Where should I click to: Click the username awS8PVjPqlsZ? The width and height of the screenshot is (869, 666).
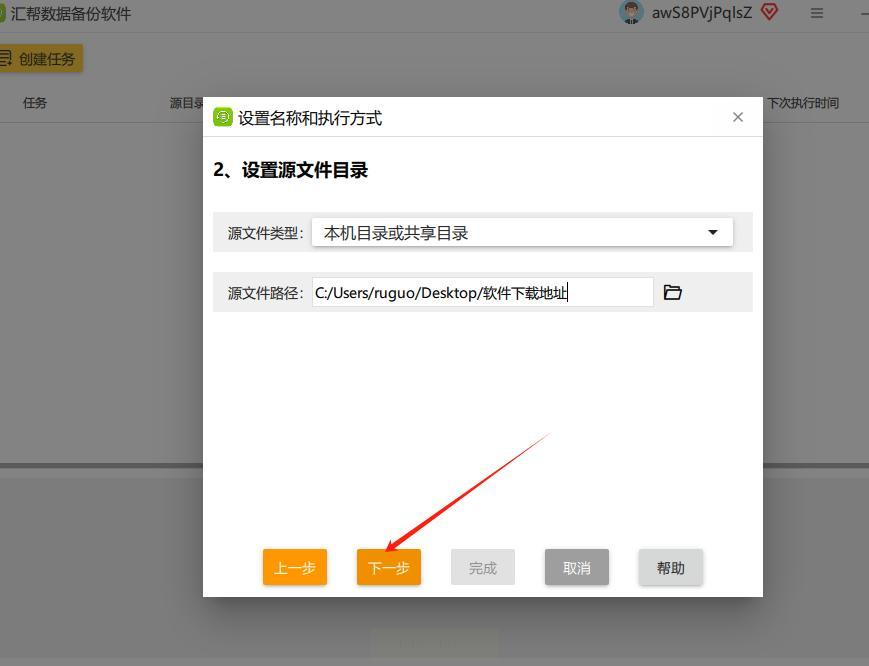pyautogui.click(x=702, y=13)
